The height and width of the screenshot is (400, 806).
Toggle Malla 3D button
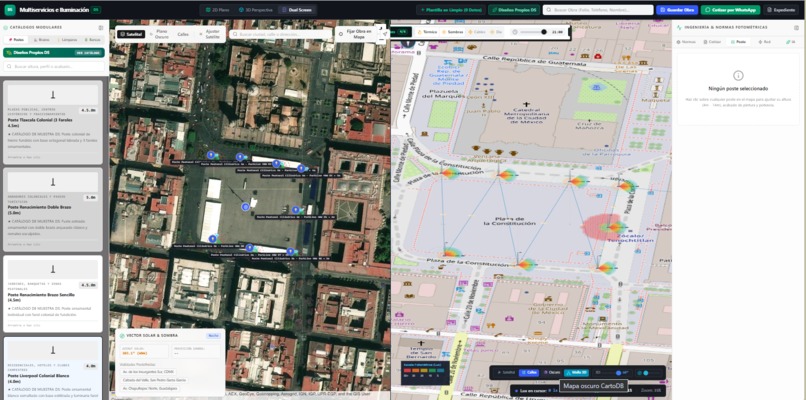pos(576,373)
